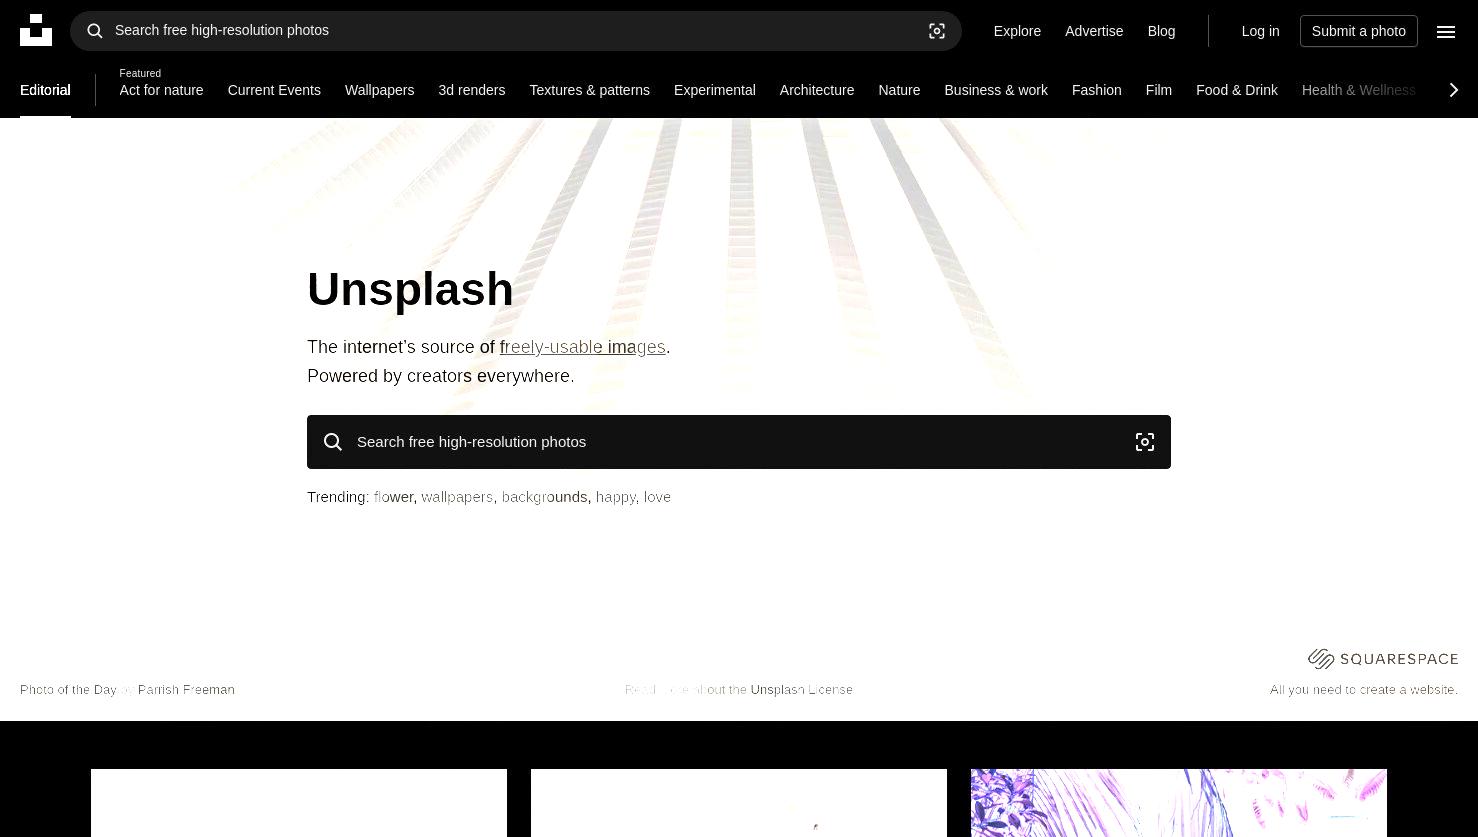
Task: Select the Current Events category
Action: (x=274, y=90)
